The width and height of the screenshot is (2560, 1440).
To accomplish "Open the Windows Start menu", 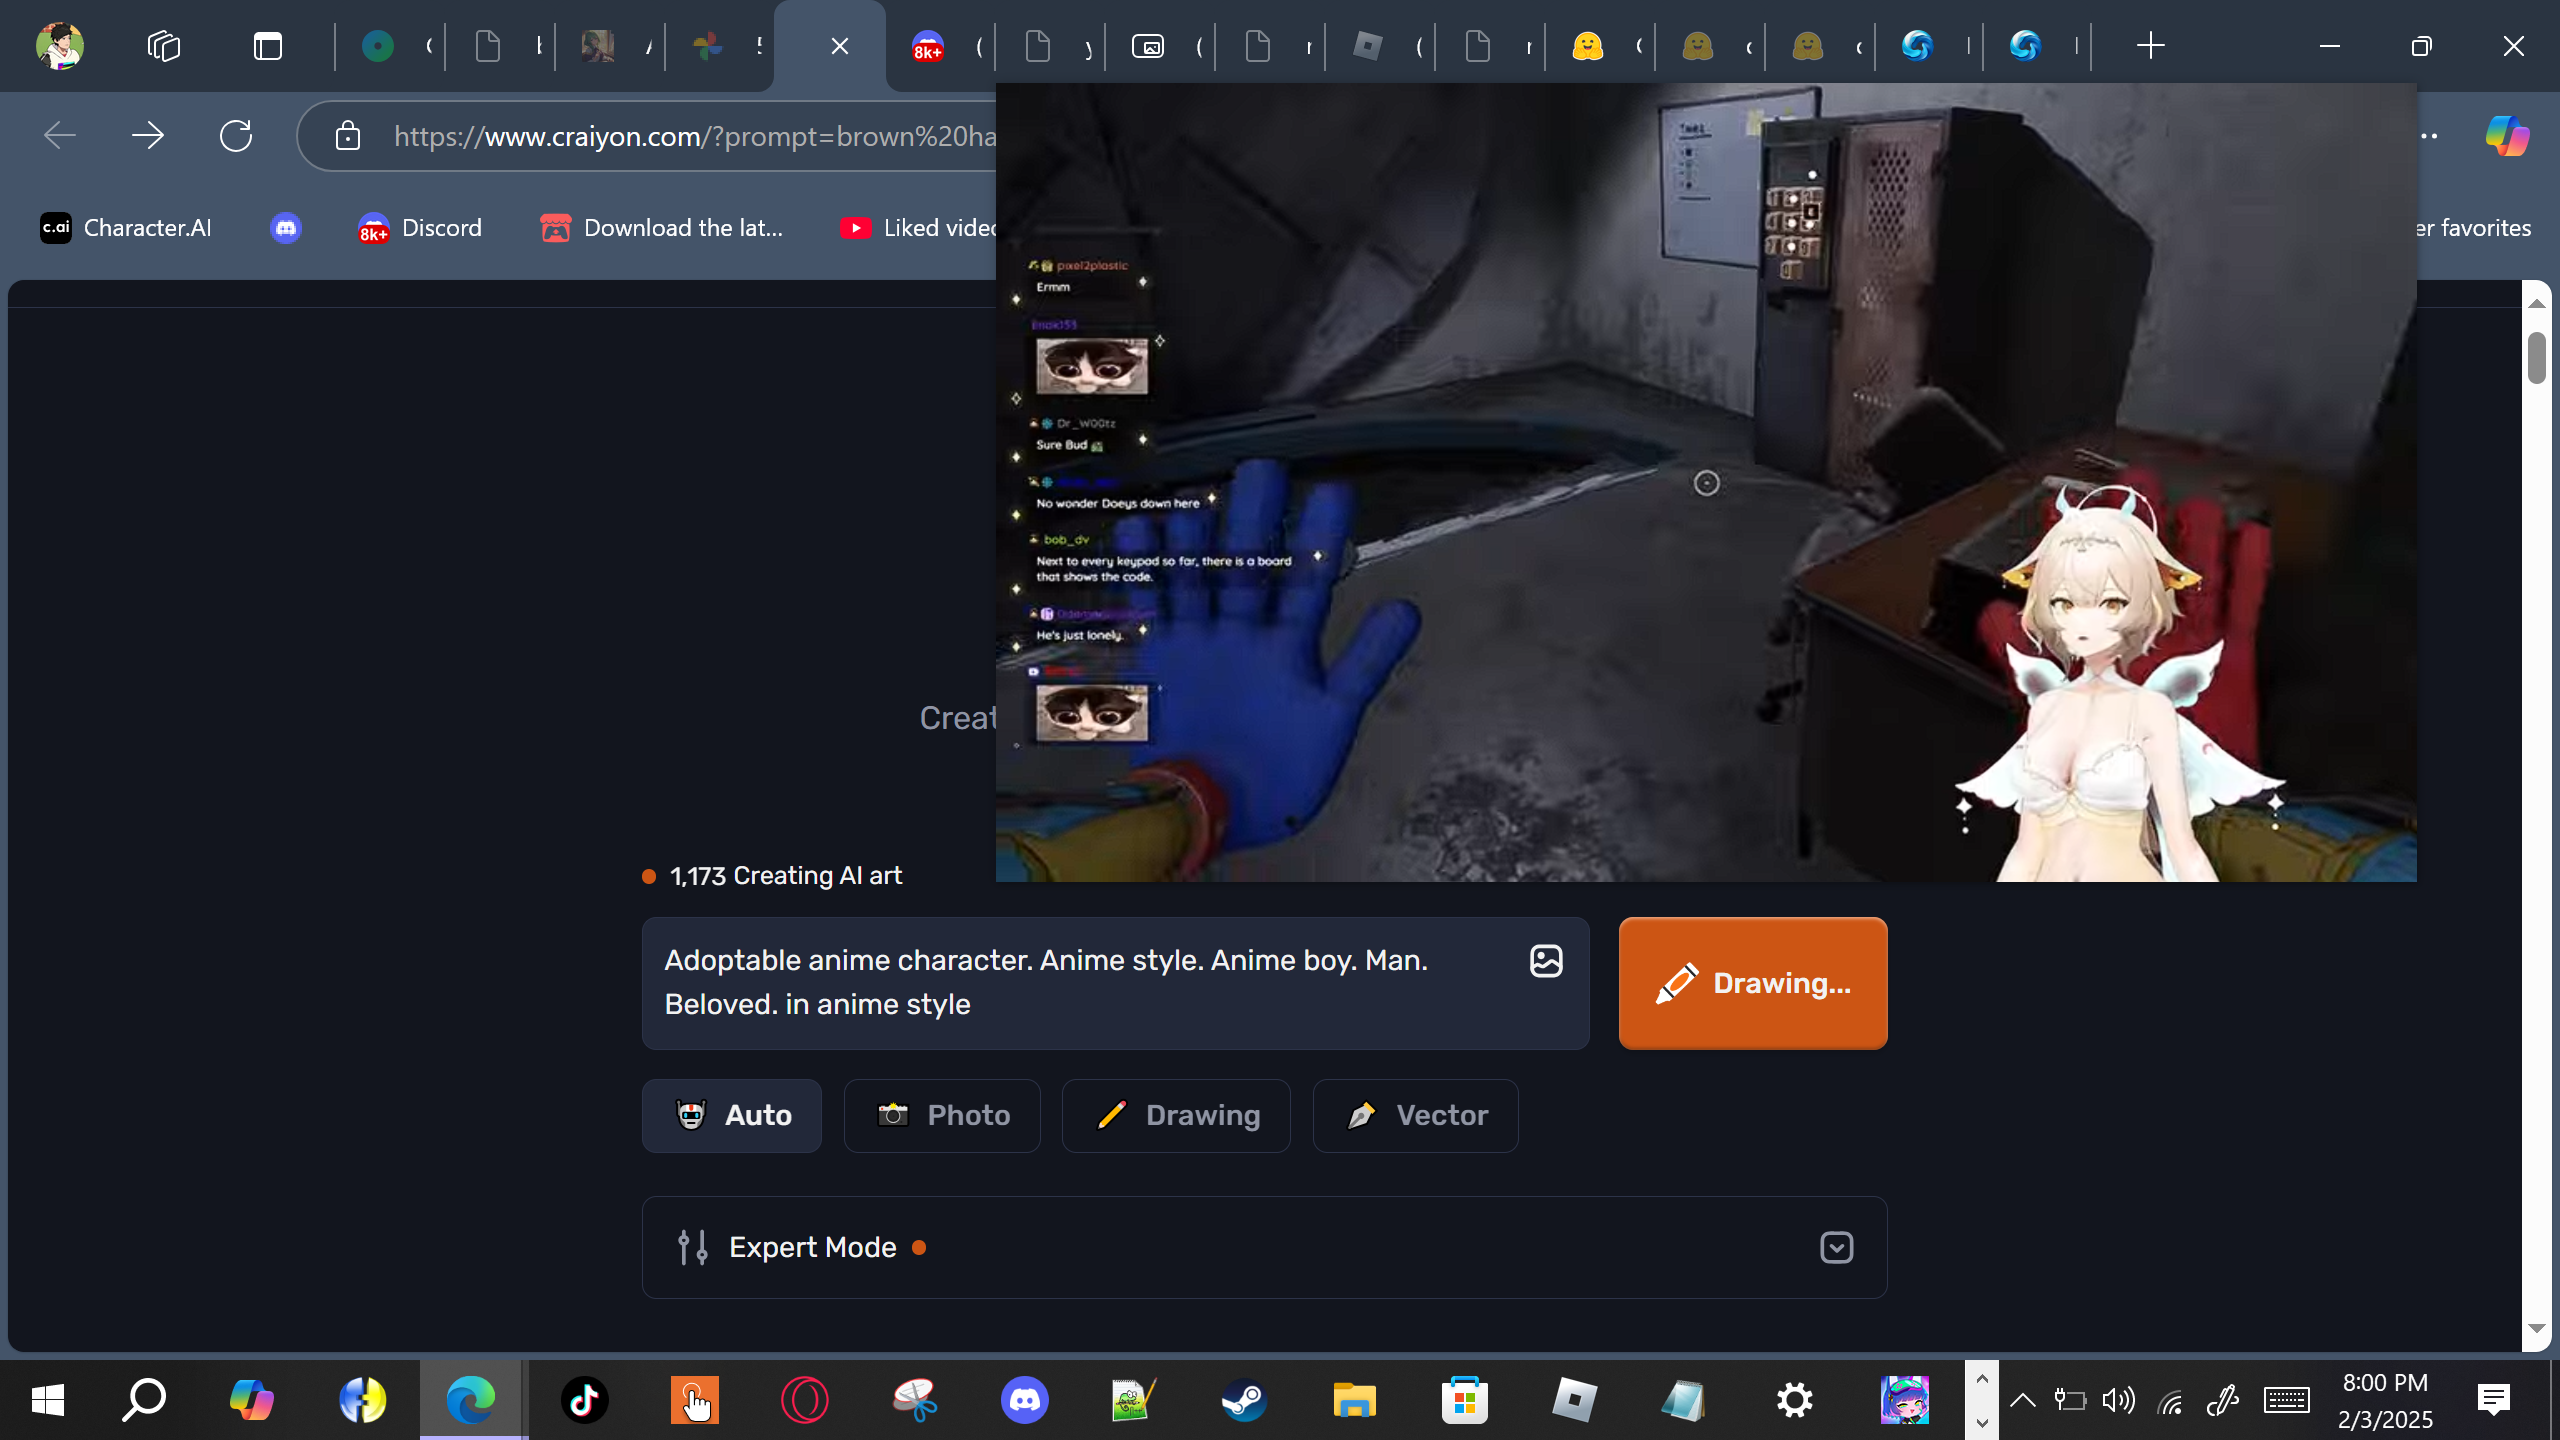I will coord(48,1400).
